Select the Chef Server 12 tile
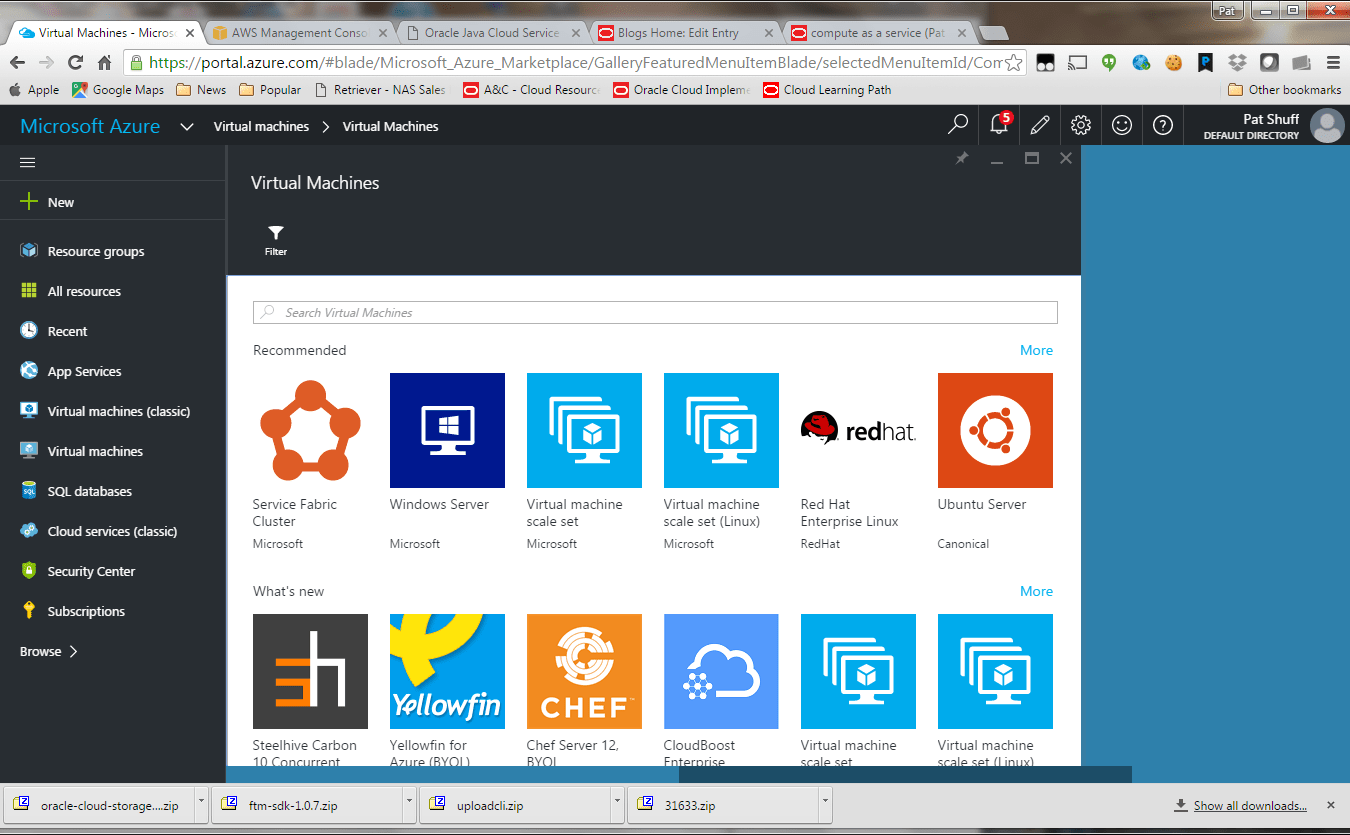This screenshot has width=1350, height=835. [584, 690]
